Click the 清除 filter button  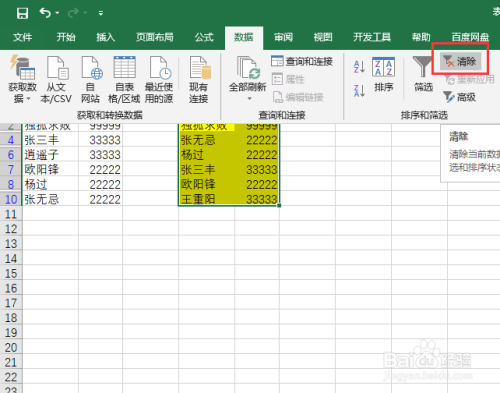[460, 61]
